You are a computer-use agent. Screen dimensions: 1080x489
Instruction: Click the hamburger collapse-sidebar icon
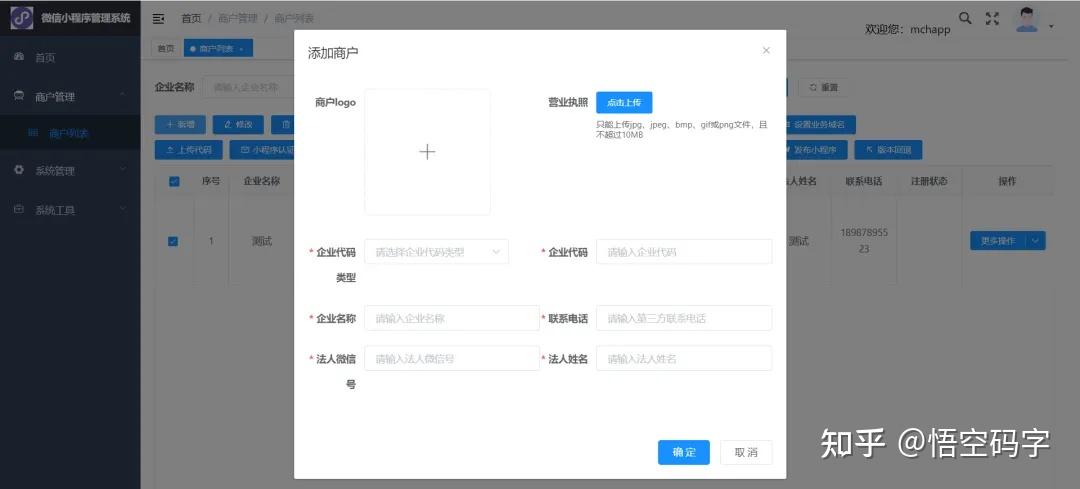pos(158,19)
